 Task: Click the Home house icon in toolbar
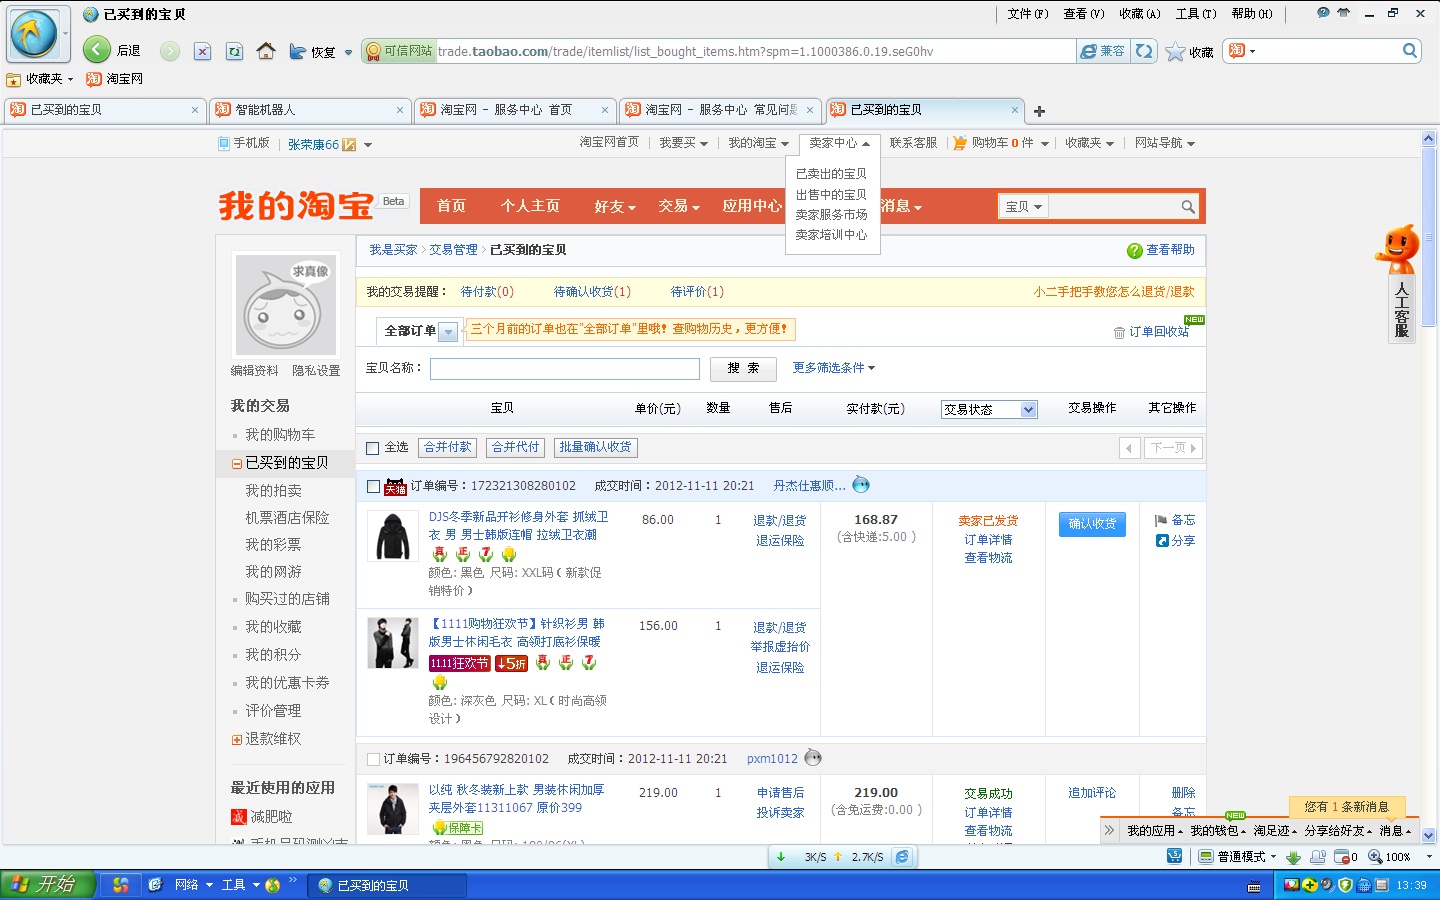click(x=266, y=51)
